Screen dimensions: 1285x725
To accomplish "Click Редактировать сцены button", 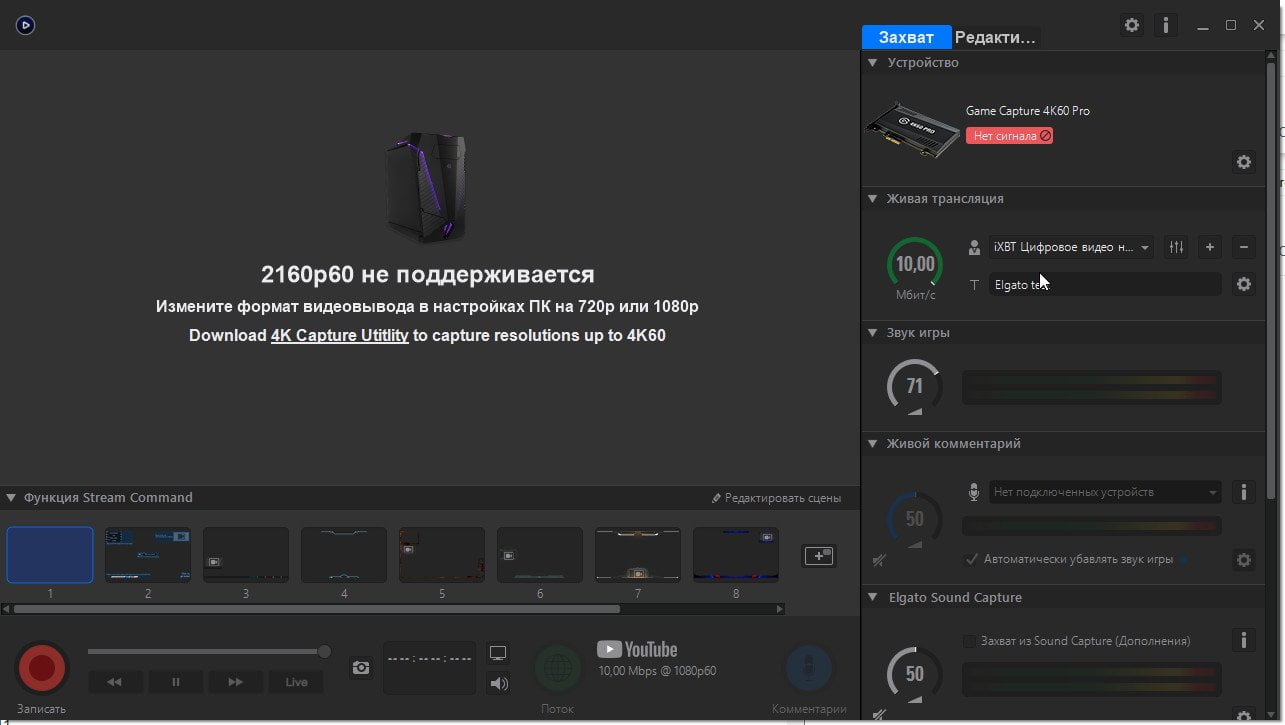I will click(776, 498).
